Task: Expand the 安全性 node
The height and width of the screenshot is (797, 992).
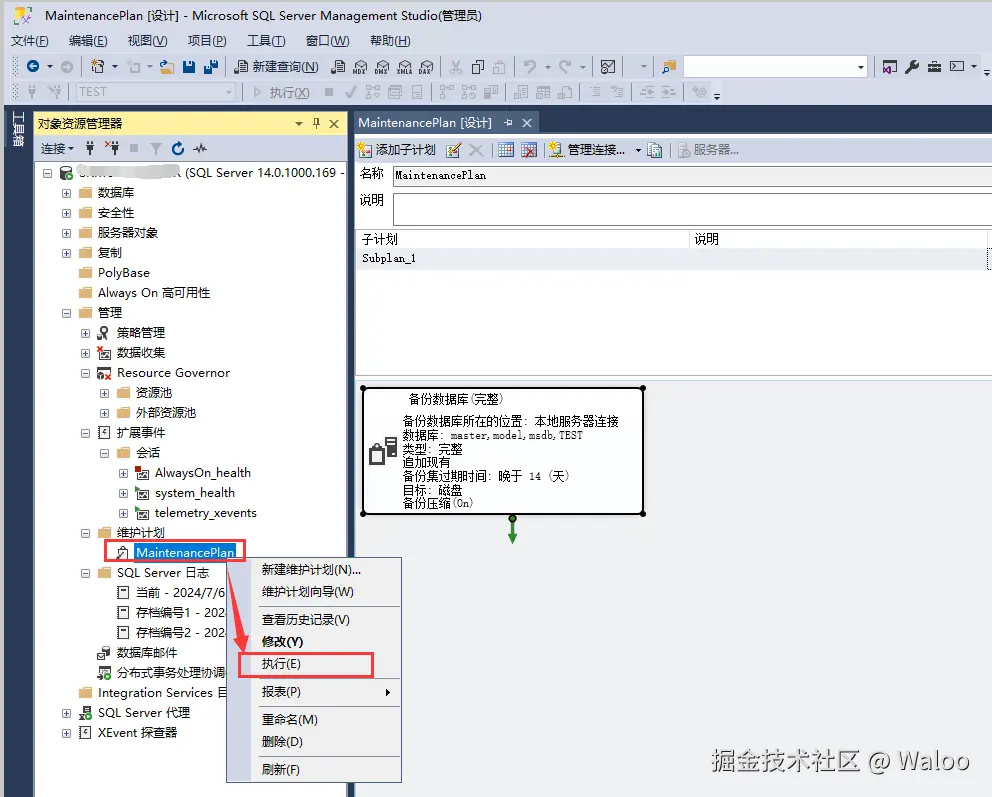Action: tap(66, 213)
